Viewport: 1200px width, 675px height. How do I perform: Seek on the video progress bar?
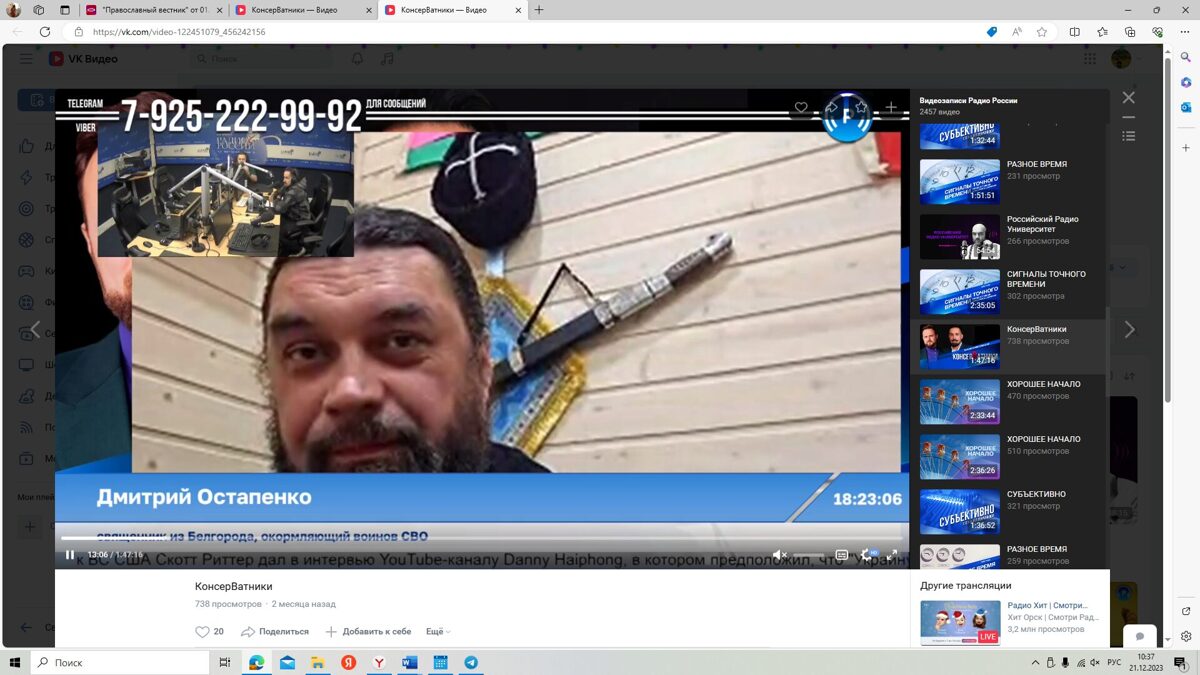click(x=480, y=539)
